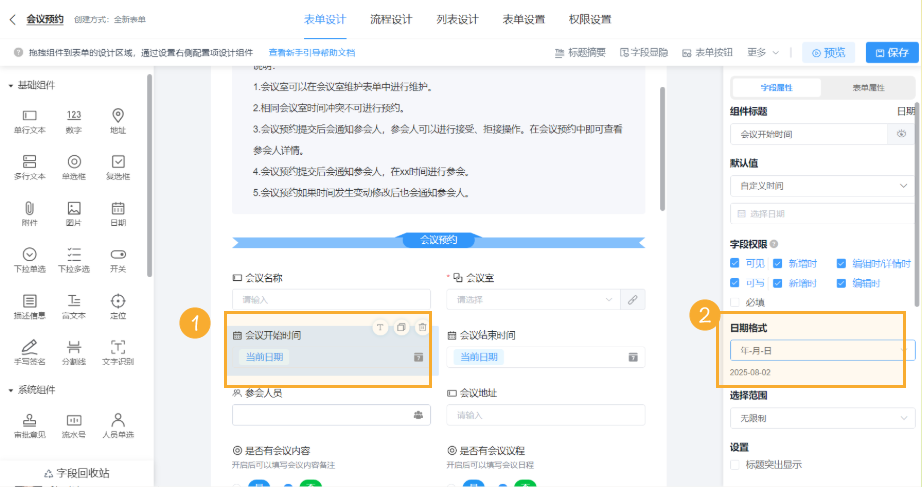Click the 预览 preview button

[x=829, y=52]
